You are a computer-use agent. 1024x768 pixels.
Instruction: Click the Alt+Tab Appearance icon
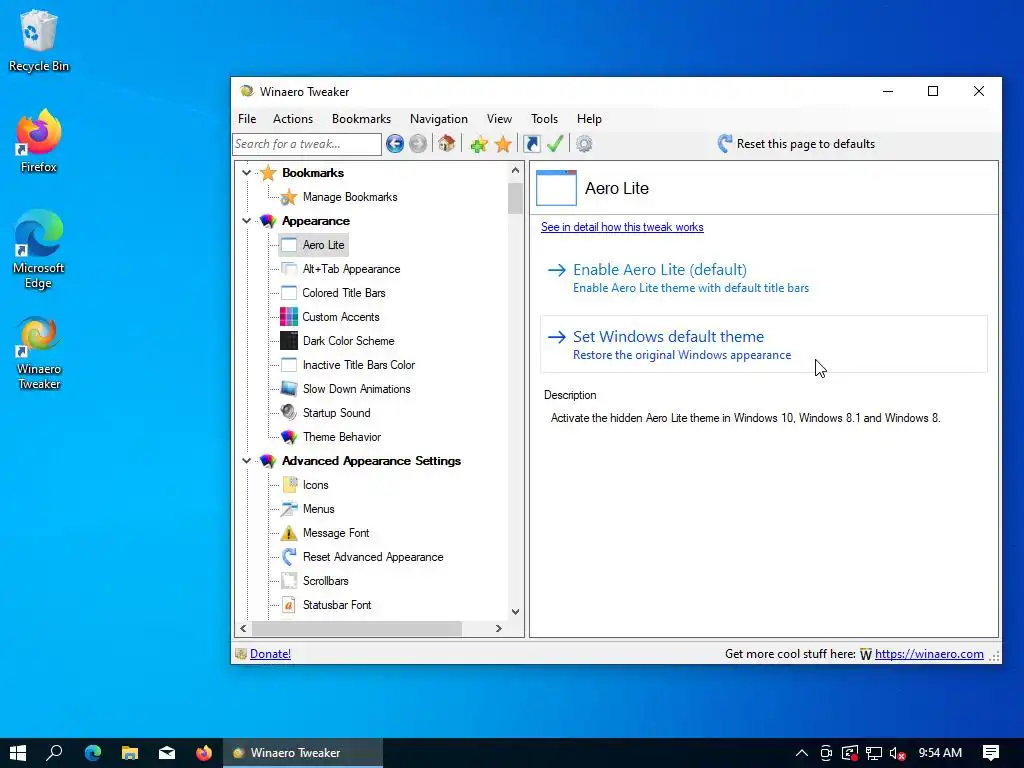point(289,269)
